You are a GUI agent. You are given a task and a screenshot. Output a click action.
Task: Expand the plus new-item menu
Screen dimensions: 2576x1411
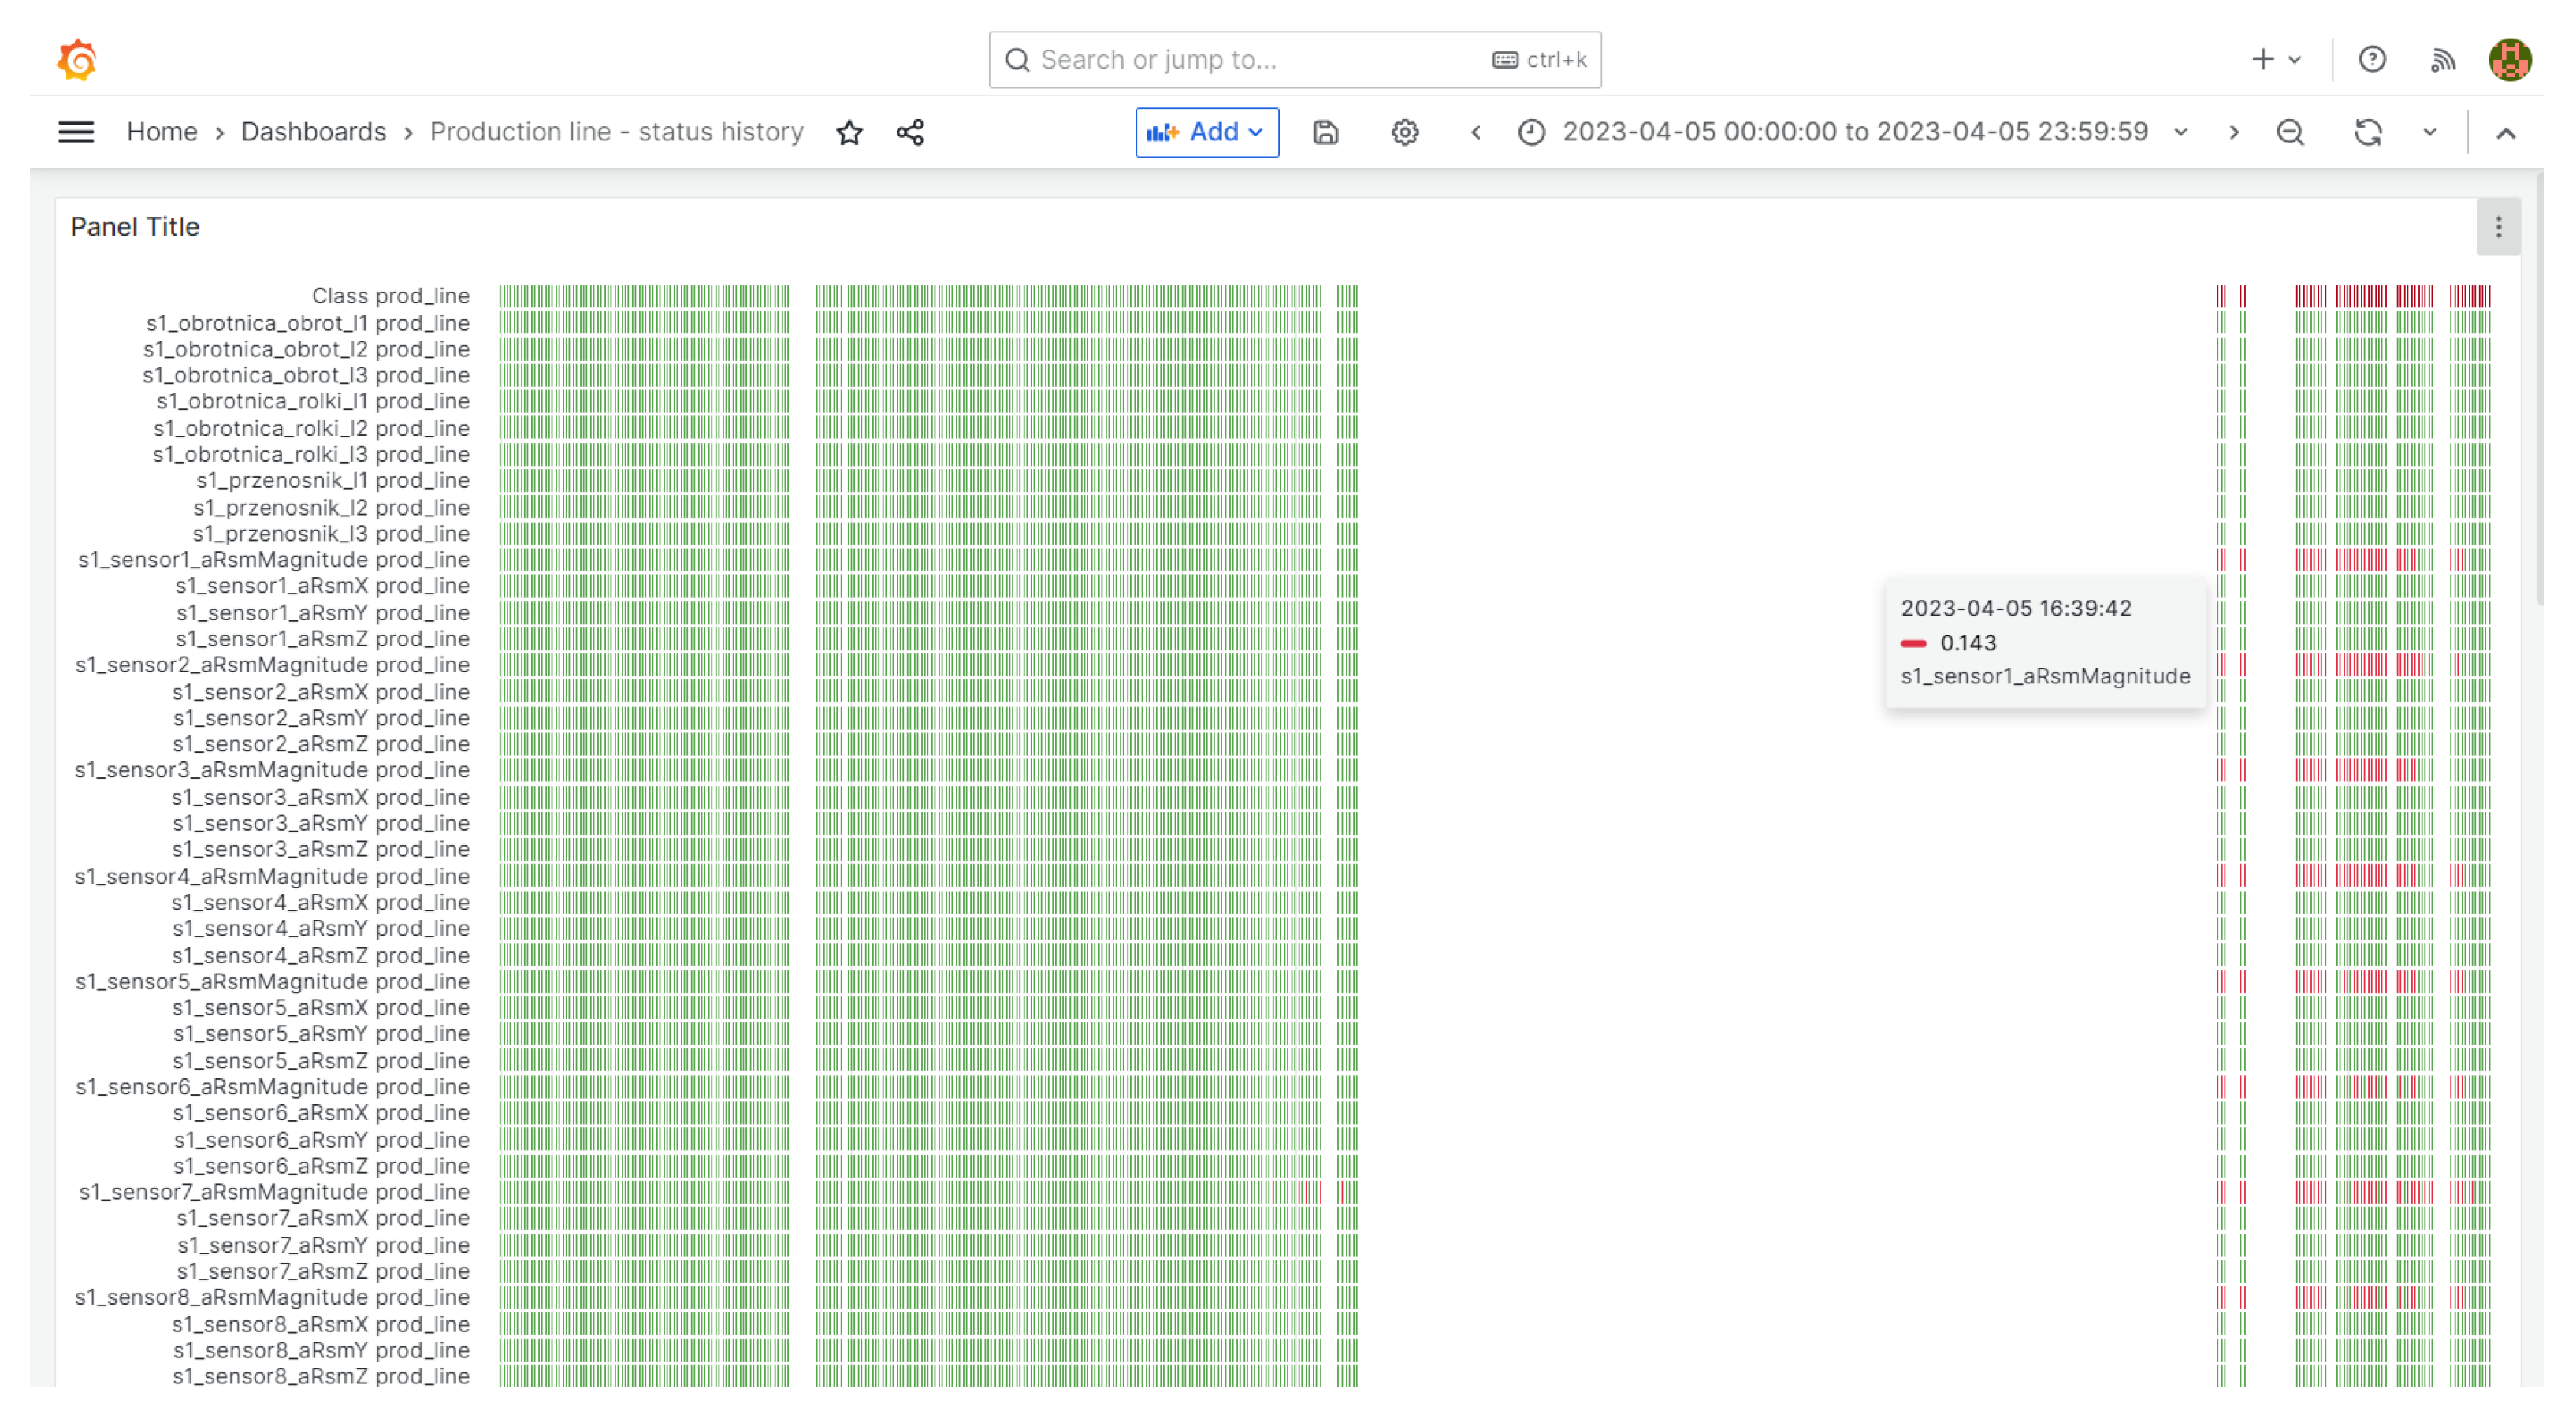click(2275, 60)
